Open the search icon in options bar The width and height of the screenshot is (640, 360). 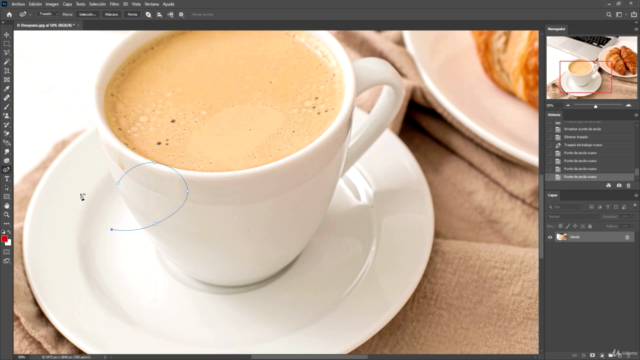point(609,14)
